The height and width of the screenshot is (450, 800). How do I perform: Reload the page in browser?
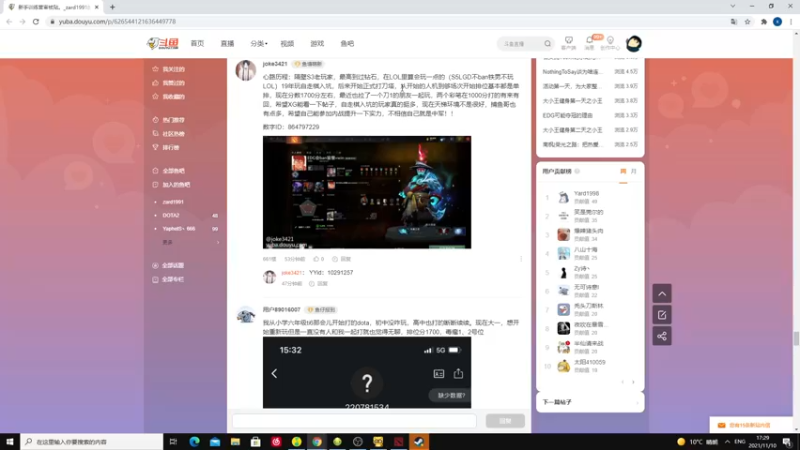36,21
